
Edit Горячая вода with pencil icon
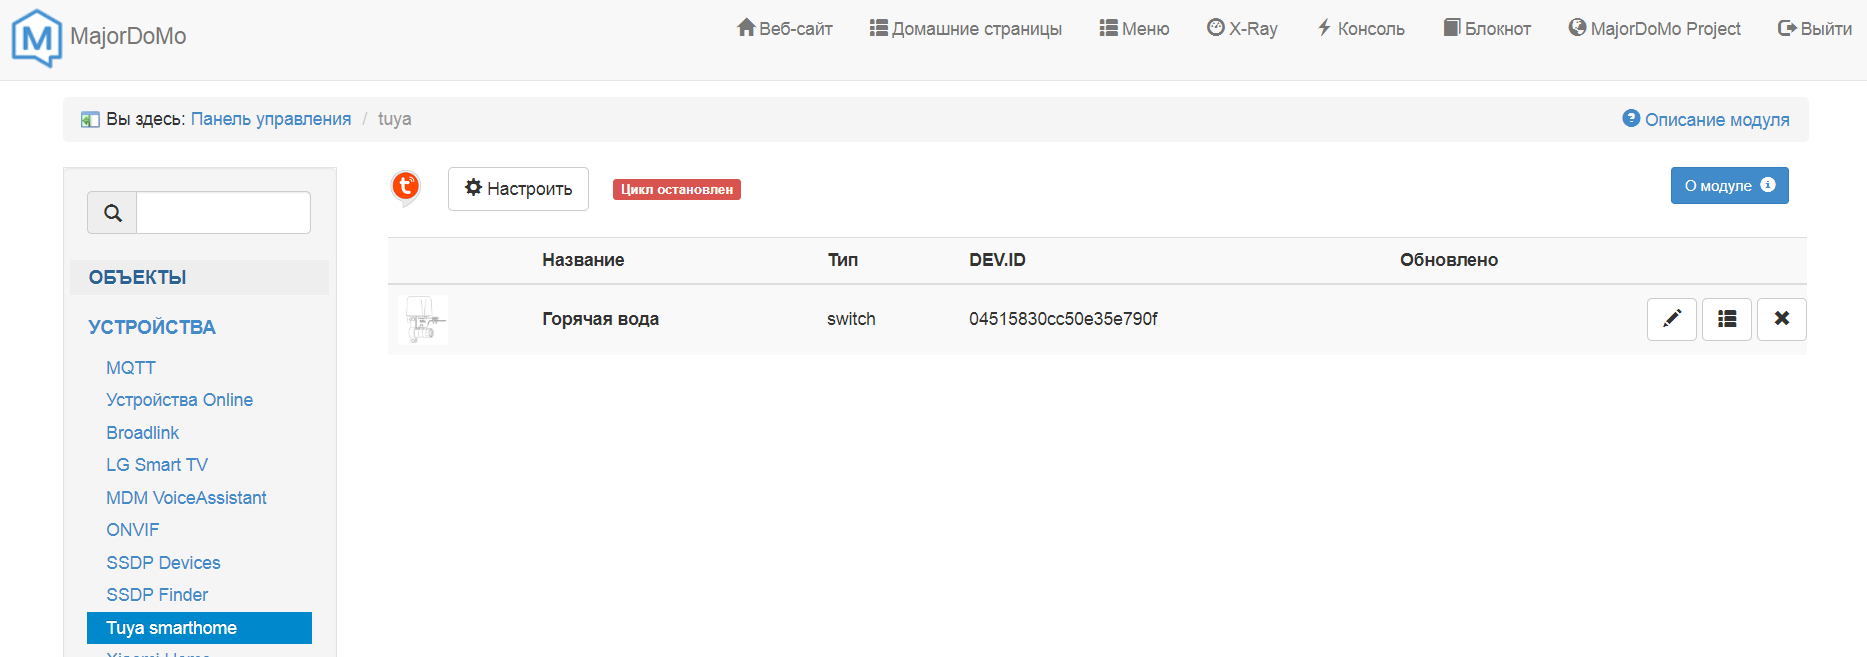pyautogui.click(x=1672, y=319)
